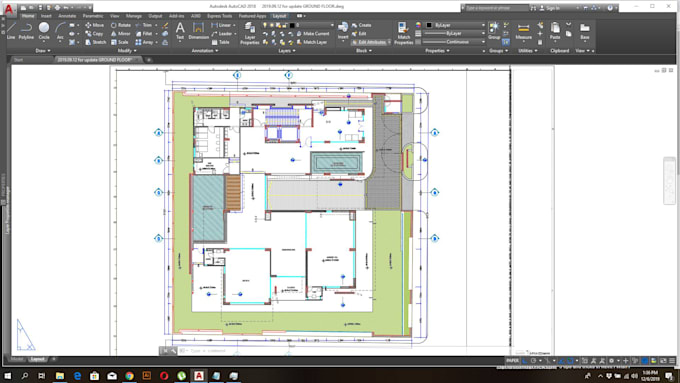The width and height of the screenshot is (680, 383).
Task: Select Match Properties tool
Action: [x=403, y=33]
